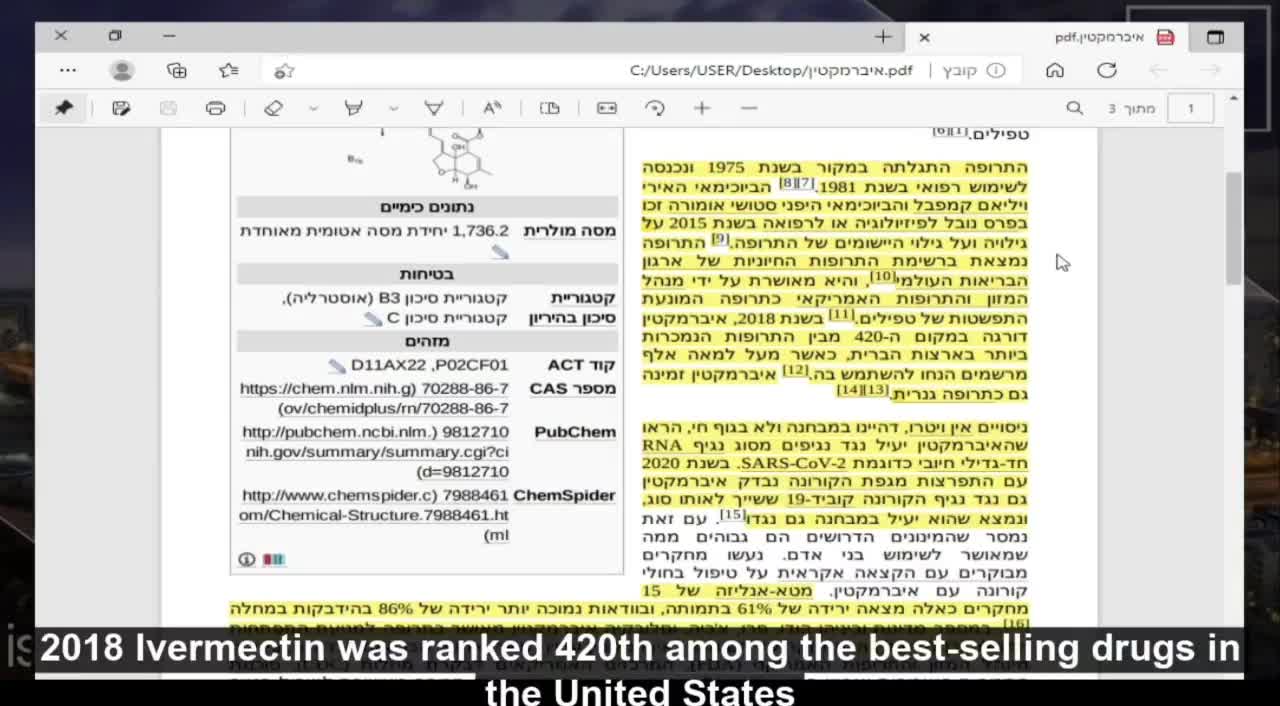
Task: Click the PubChem label link
Action: coord(575,432)
